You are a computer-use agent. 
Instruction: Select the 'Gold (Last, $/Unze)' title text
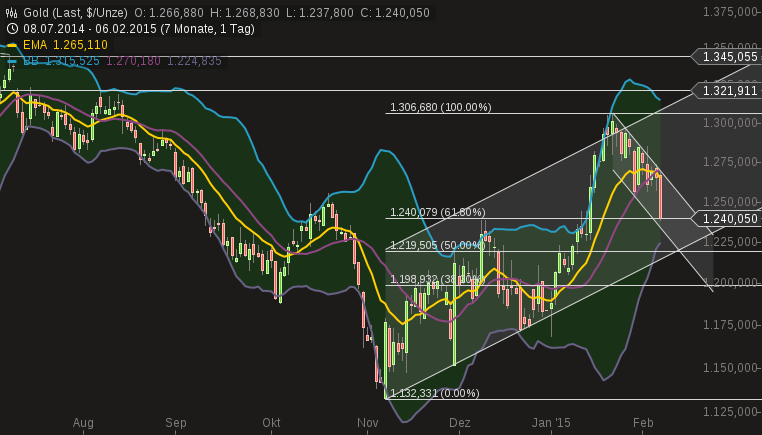coord(75,13)
